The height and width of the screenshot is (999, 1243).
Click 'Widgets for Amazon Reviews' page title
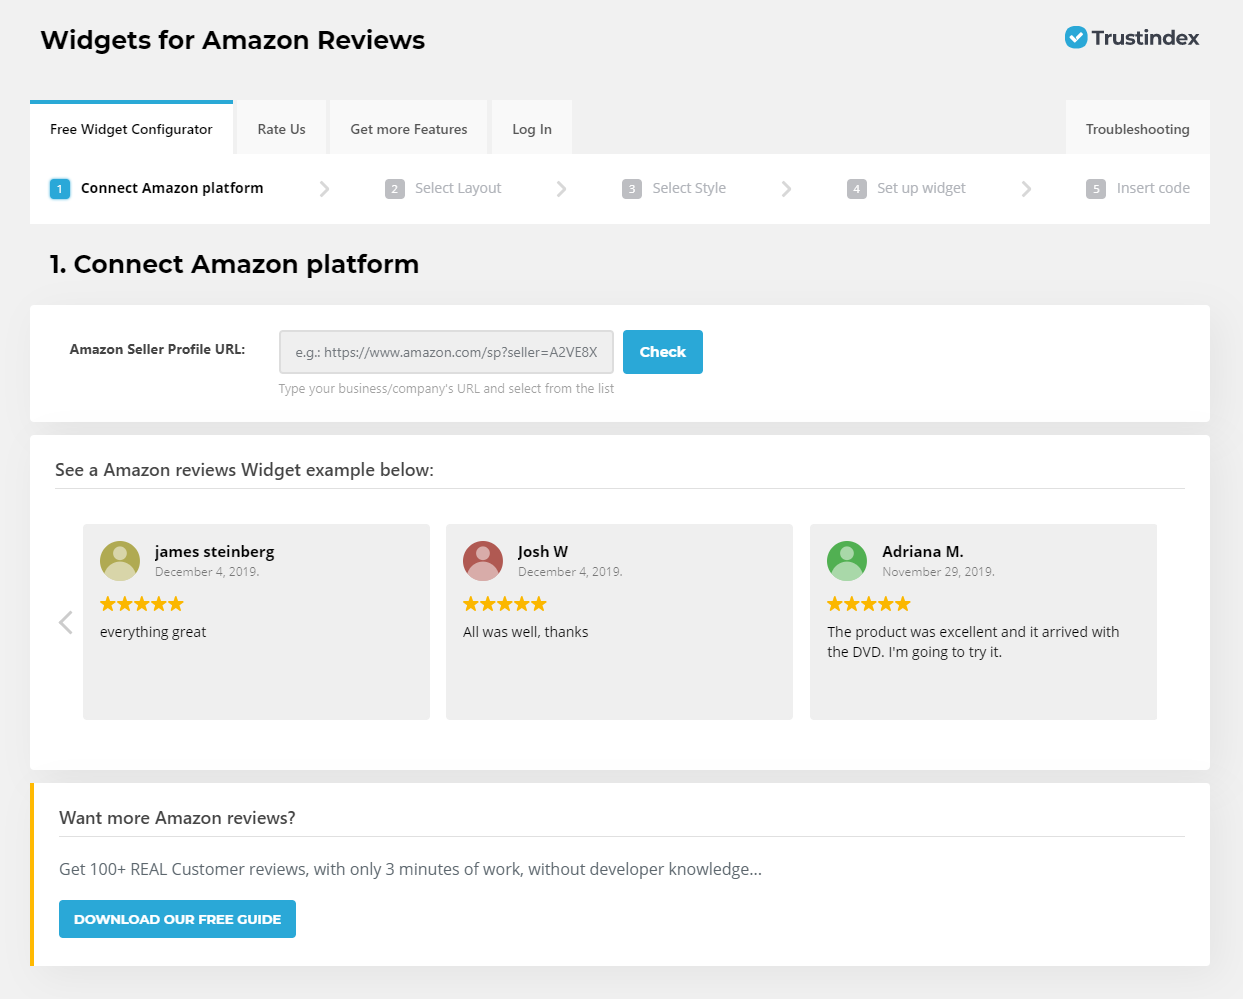233,40
